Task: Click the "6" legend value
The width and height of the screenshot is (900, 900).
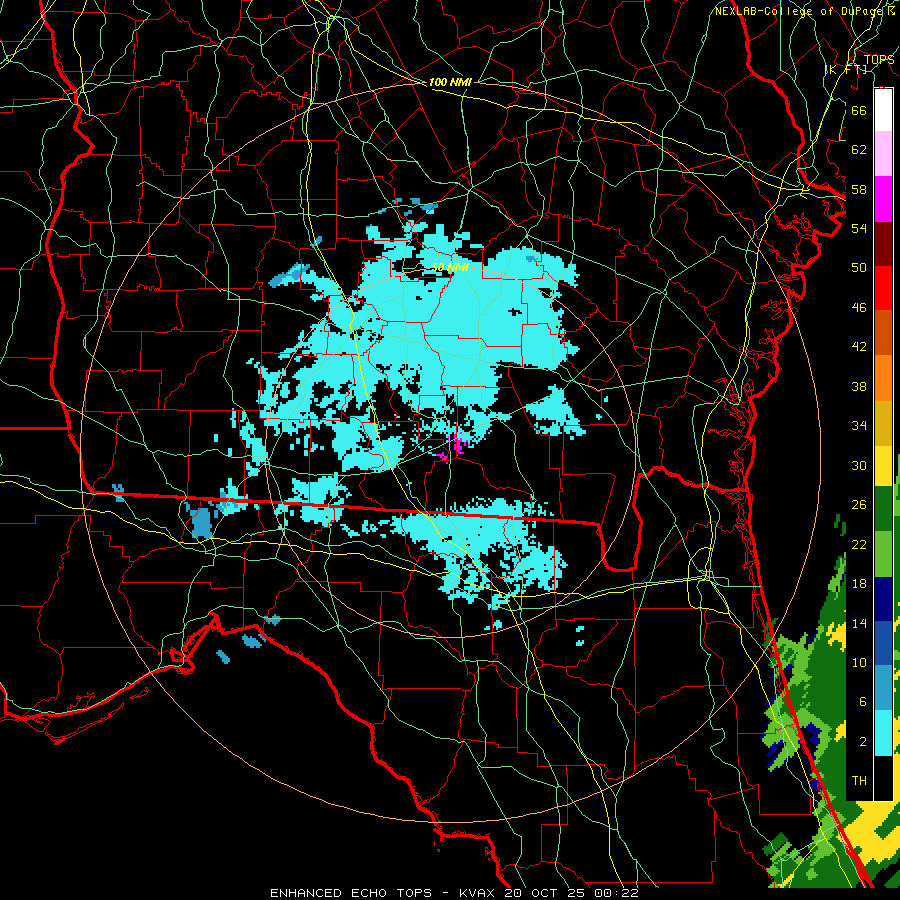Action: (862, 702)
